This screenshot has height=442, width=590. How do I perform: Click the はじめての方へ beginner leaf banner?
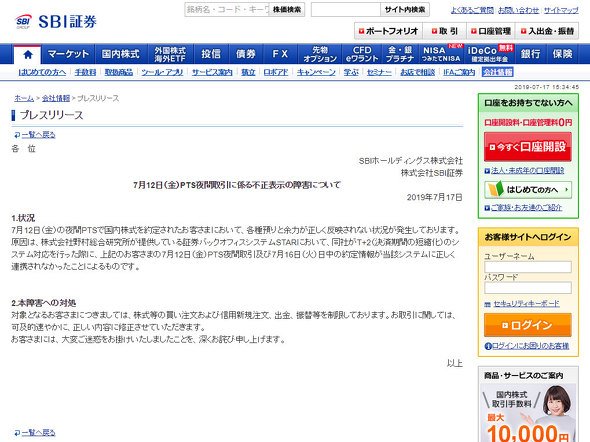point(528,190)
